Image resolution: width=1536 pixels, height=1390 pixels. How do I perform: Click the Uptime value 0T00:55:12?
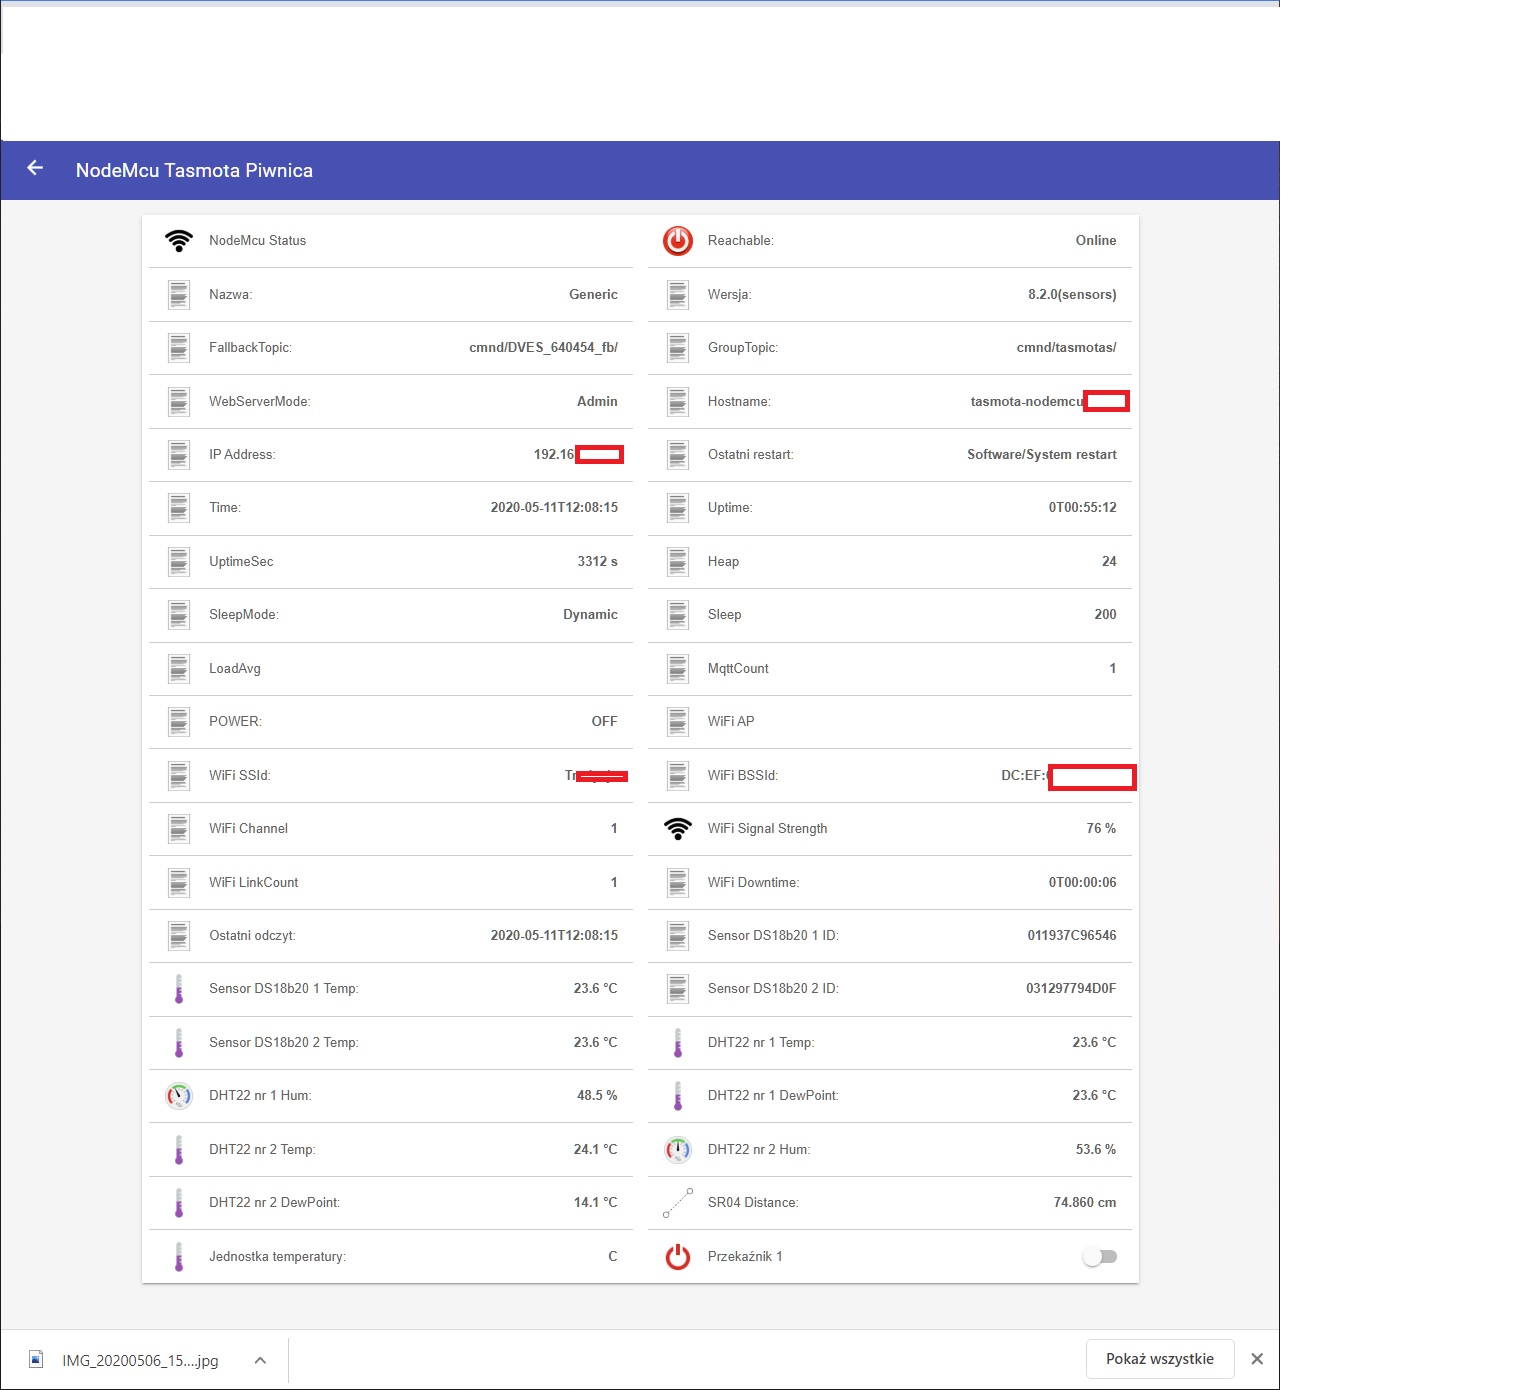[x=1082, y=508]
